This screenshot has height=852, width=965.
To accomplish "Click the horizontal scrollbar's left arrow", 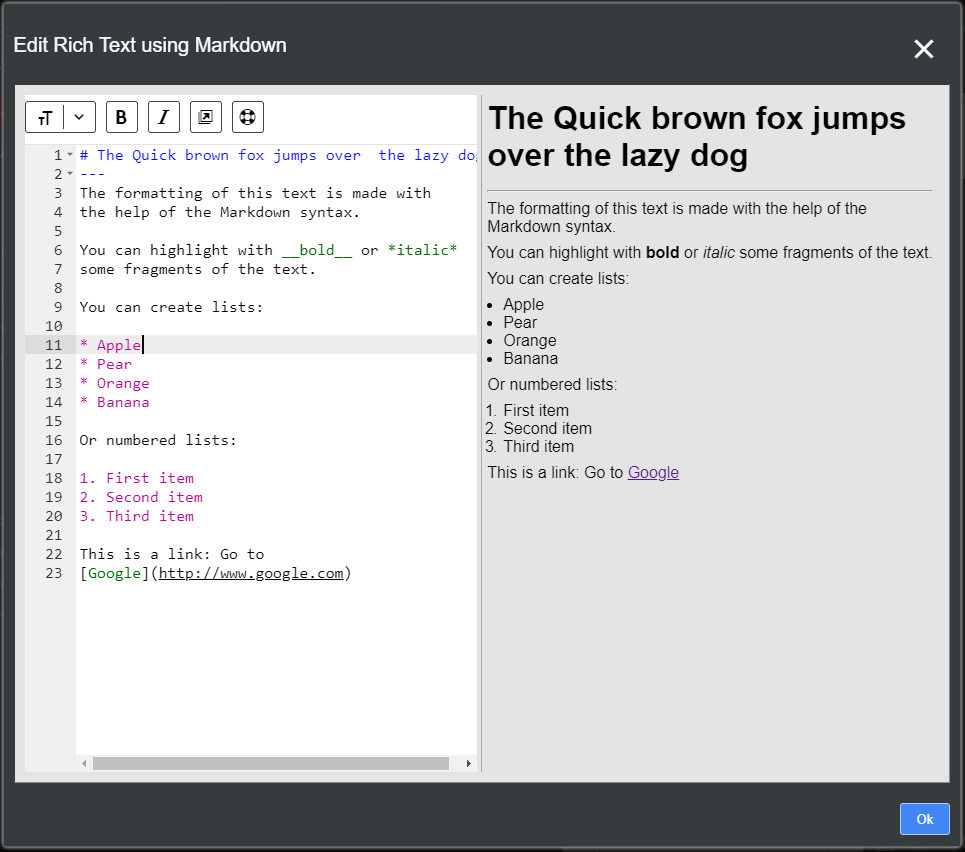I will click(85, 763).
